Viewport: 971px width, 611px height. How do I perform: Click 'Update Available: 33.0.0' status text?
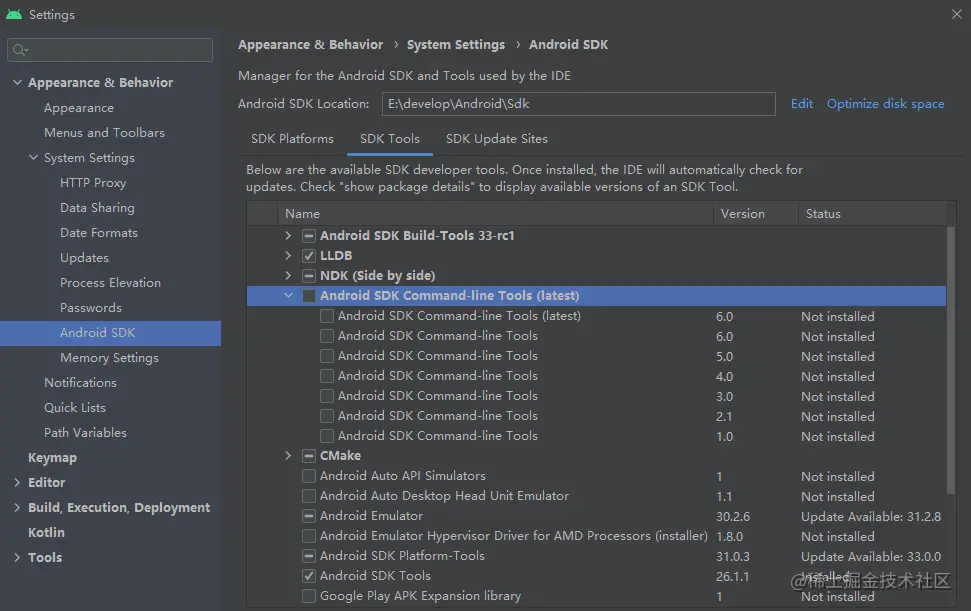(871, 557)
